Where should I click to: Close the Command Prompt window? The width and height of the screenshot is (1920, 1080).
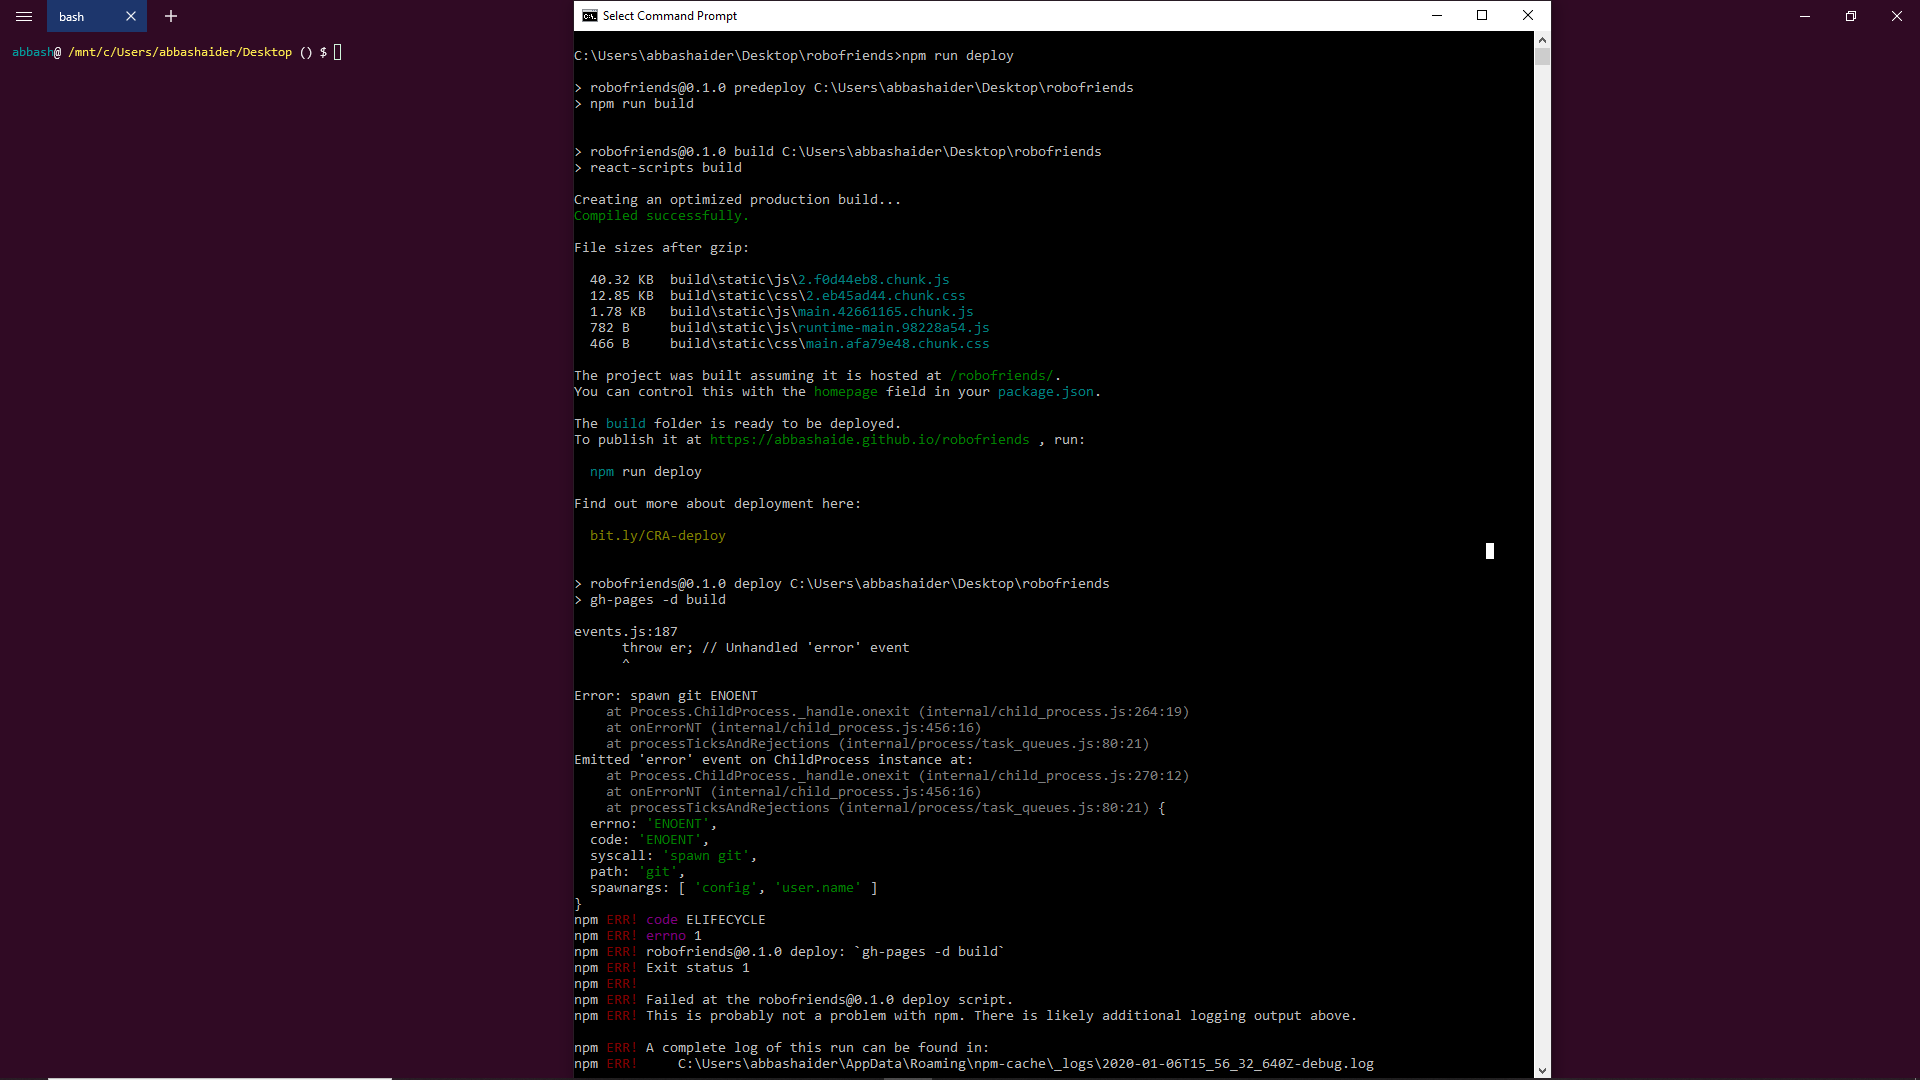tap(1528, 15)
